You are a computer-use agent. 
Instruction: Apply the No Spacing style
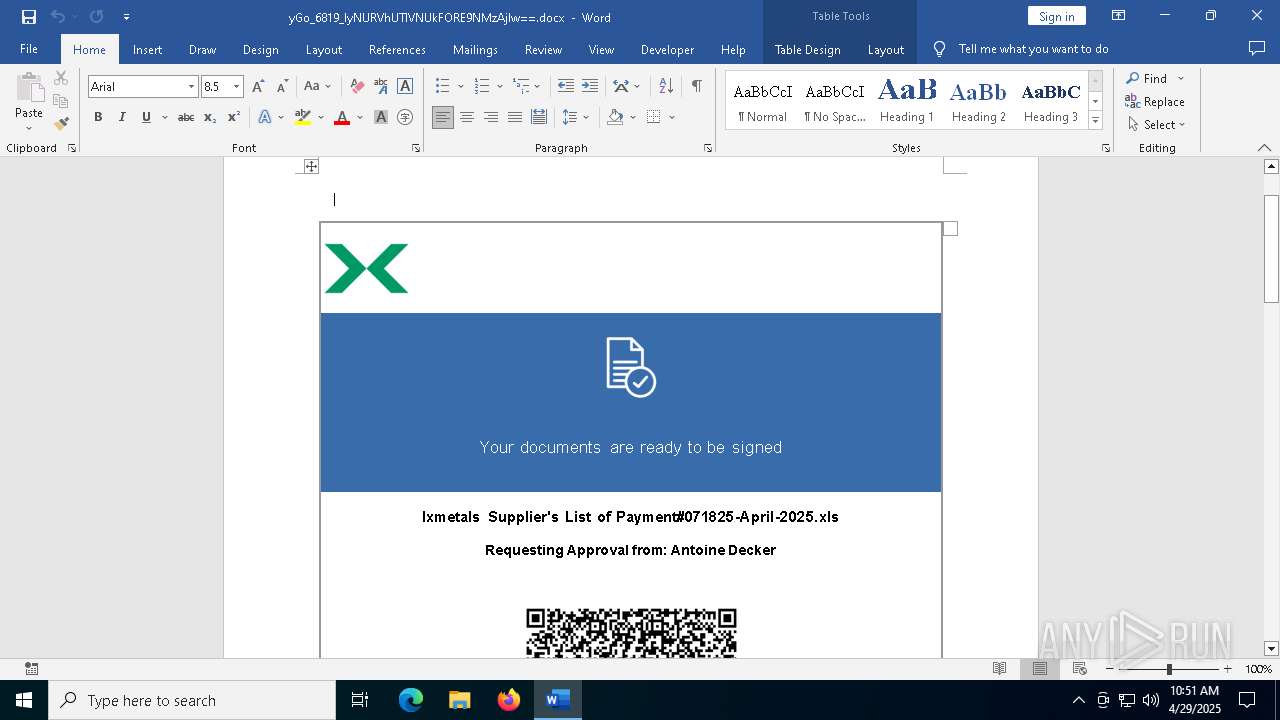tap(835, 101)
